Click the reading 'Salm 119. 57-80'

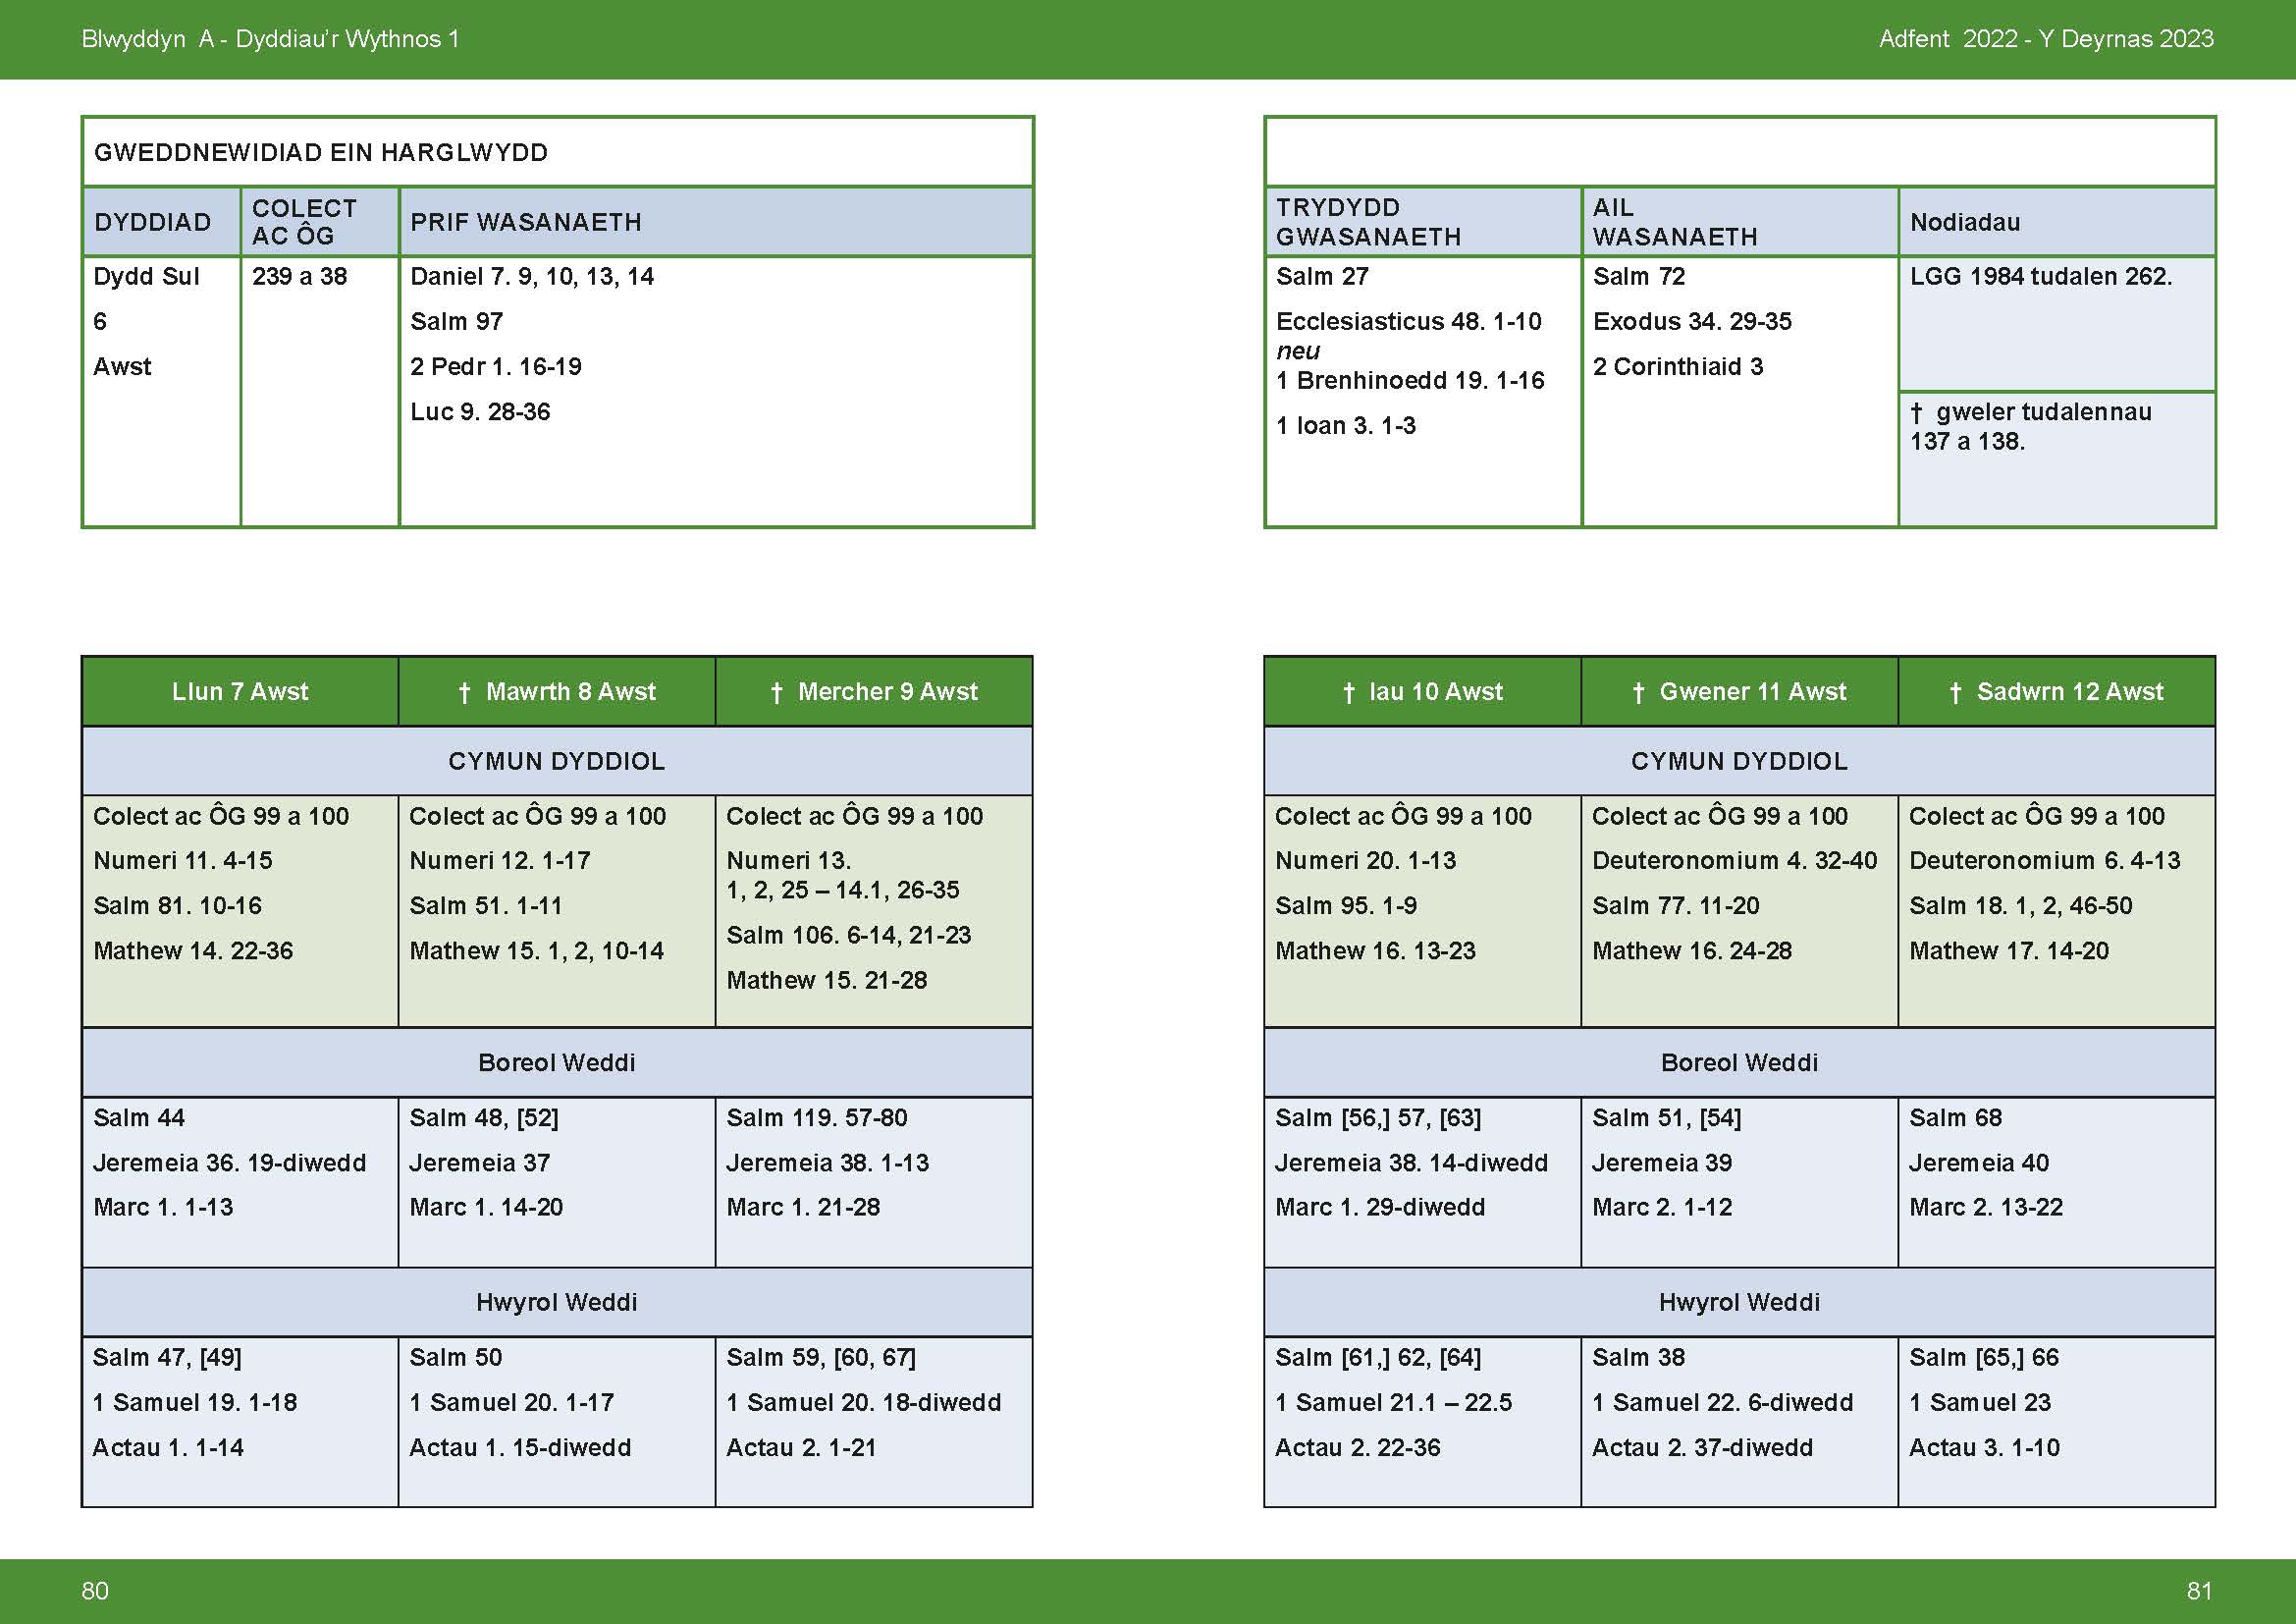(x=817, y=1117)
